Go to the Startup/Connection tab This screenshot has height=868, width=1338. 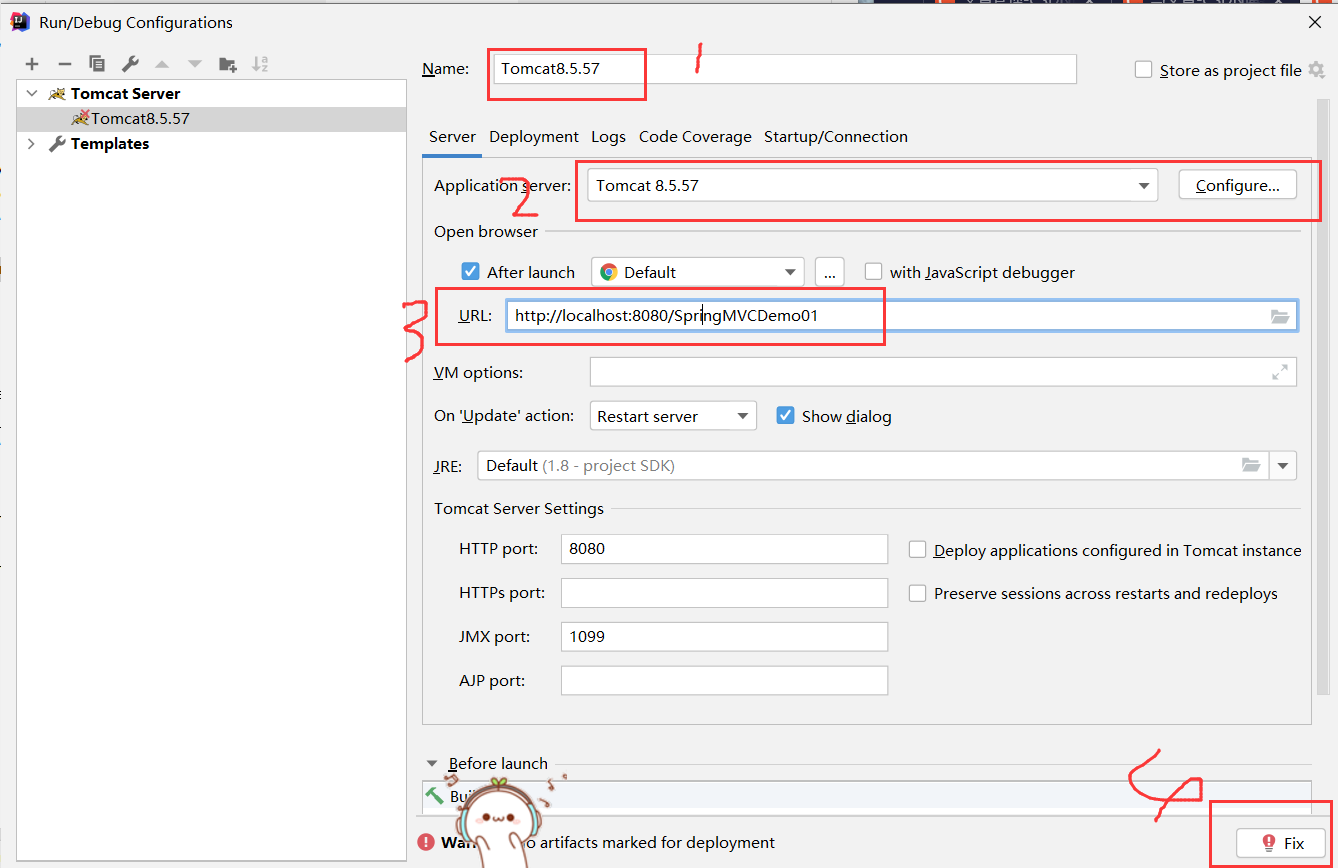(x=836, y=137)
